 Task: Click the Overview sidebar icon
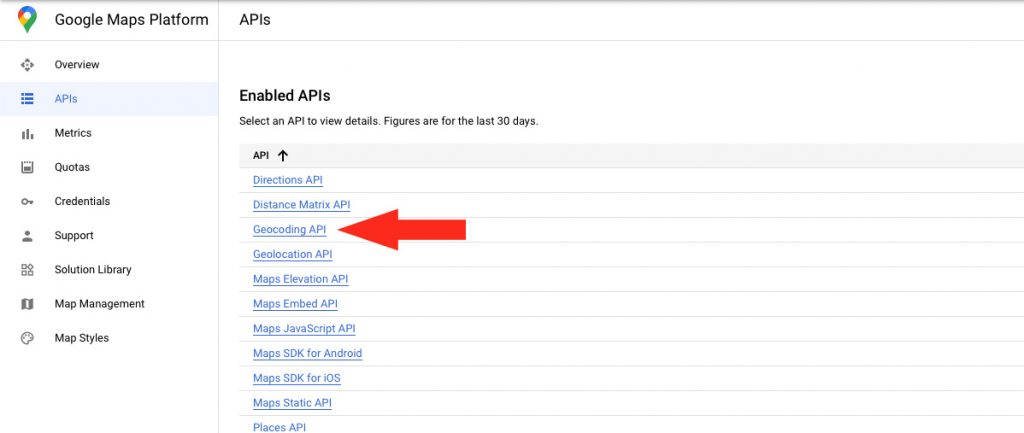pos(27,65)
